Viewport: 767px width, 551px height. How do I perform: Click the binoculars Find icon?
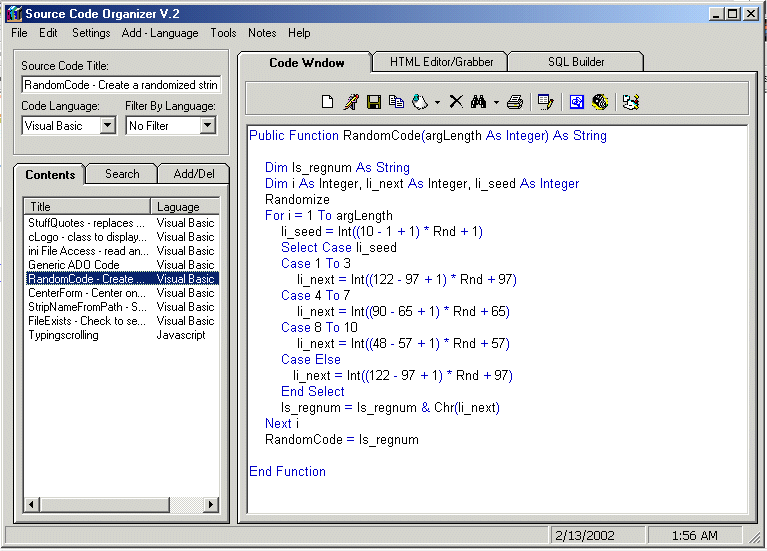(478, 101)
